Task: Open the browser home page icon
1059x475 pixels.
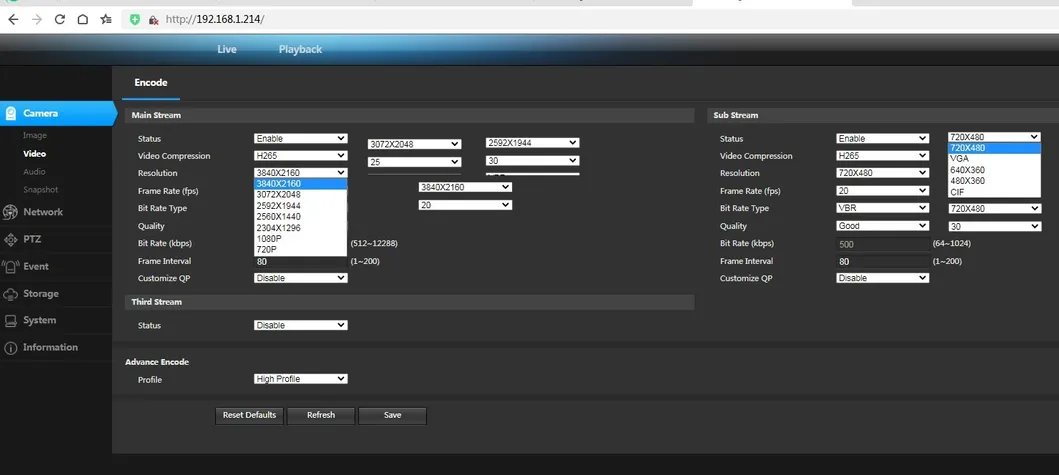Action: pos(82,20)
